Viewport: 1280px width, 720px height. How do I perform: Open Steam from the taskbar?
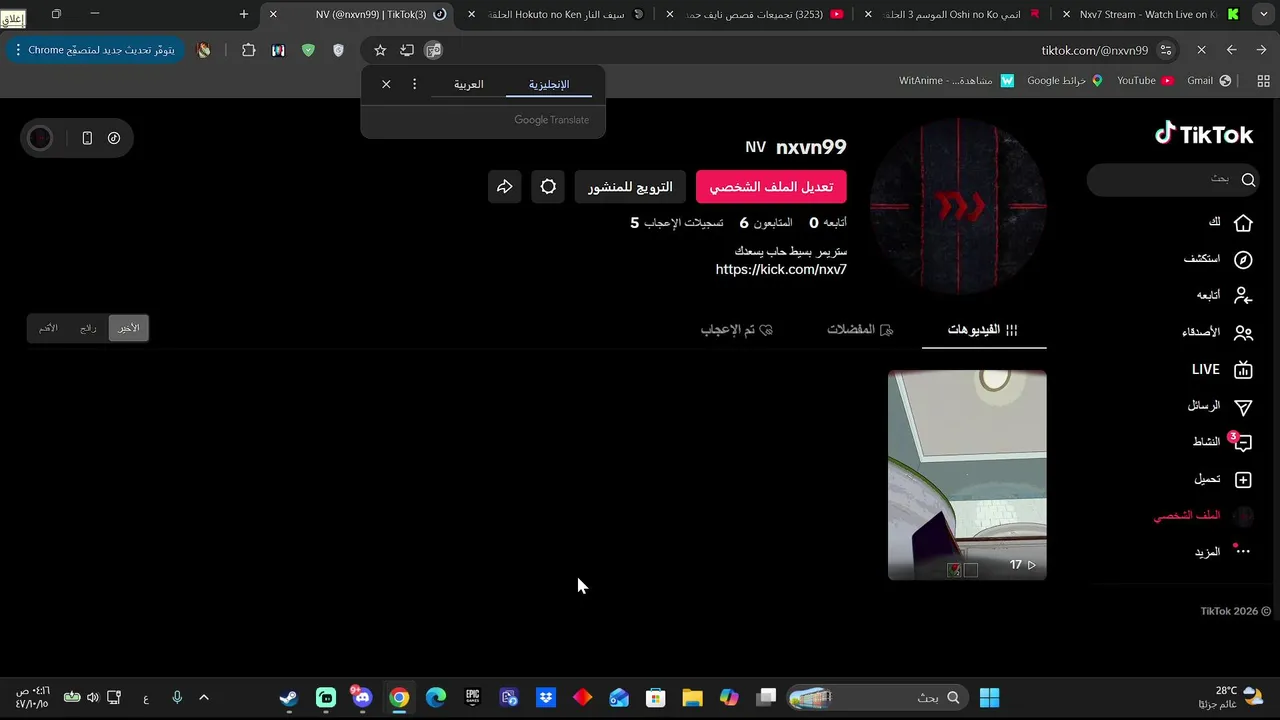pos(288,698)
